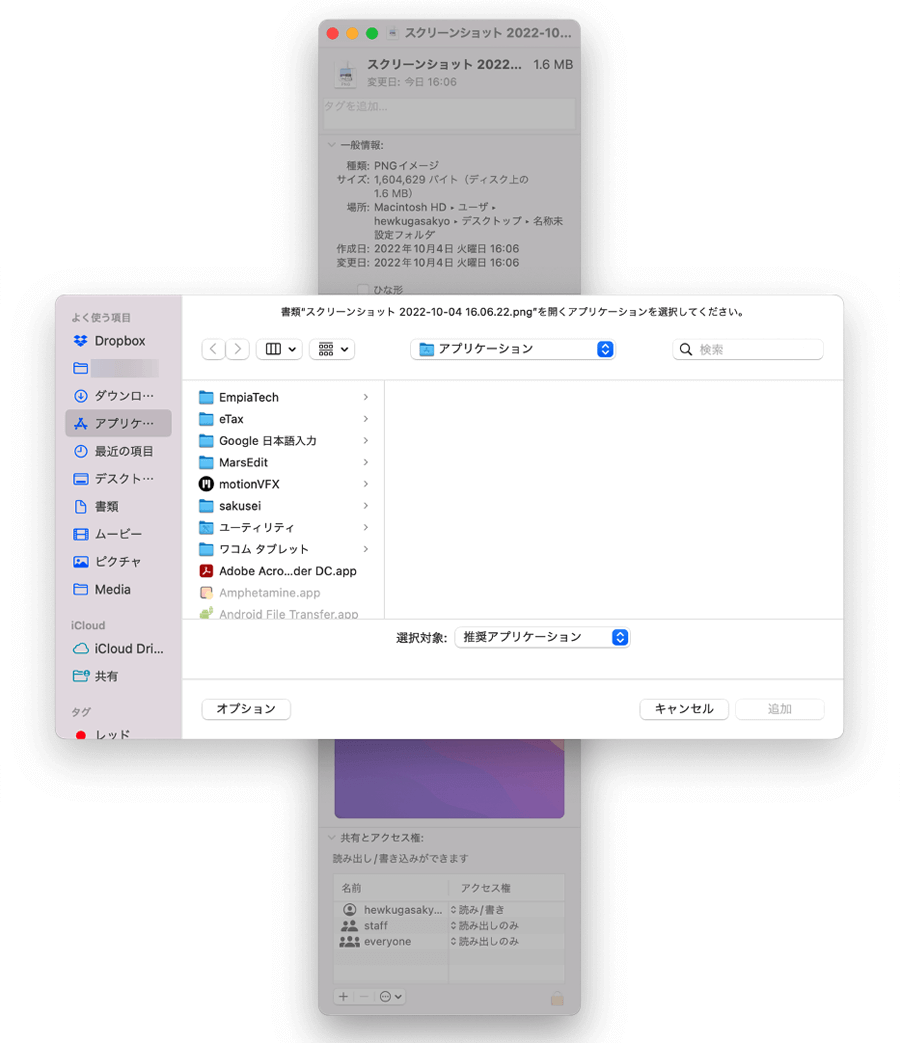The width and height of the screenshot is (900, 1043).
Task: Select the motionVFX folder
Action: [285, 484]
